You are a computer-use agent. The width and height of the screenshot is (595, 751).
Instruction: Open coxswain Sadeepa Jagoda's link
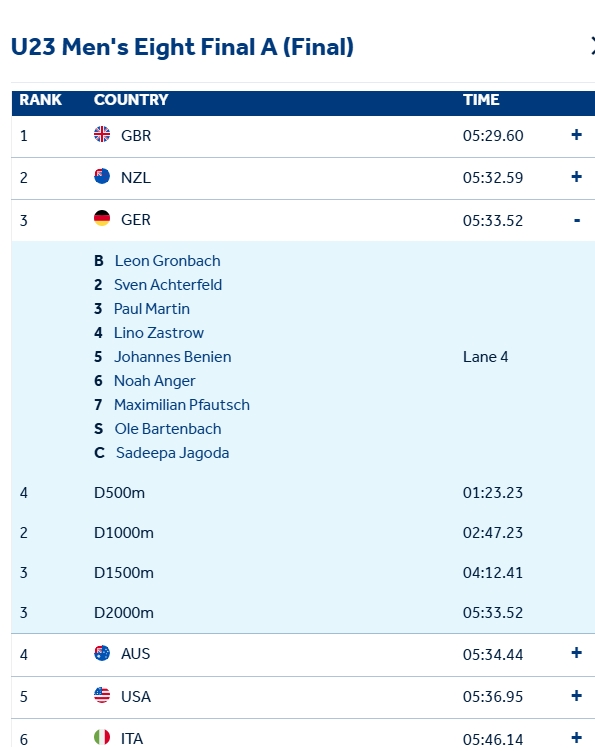click(x=172, y=453)
